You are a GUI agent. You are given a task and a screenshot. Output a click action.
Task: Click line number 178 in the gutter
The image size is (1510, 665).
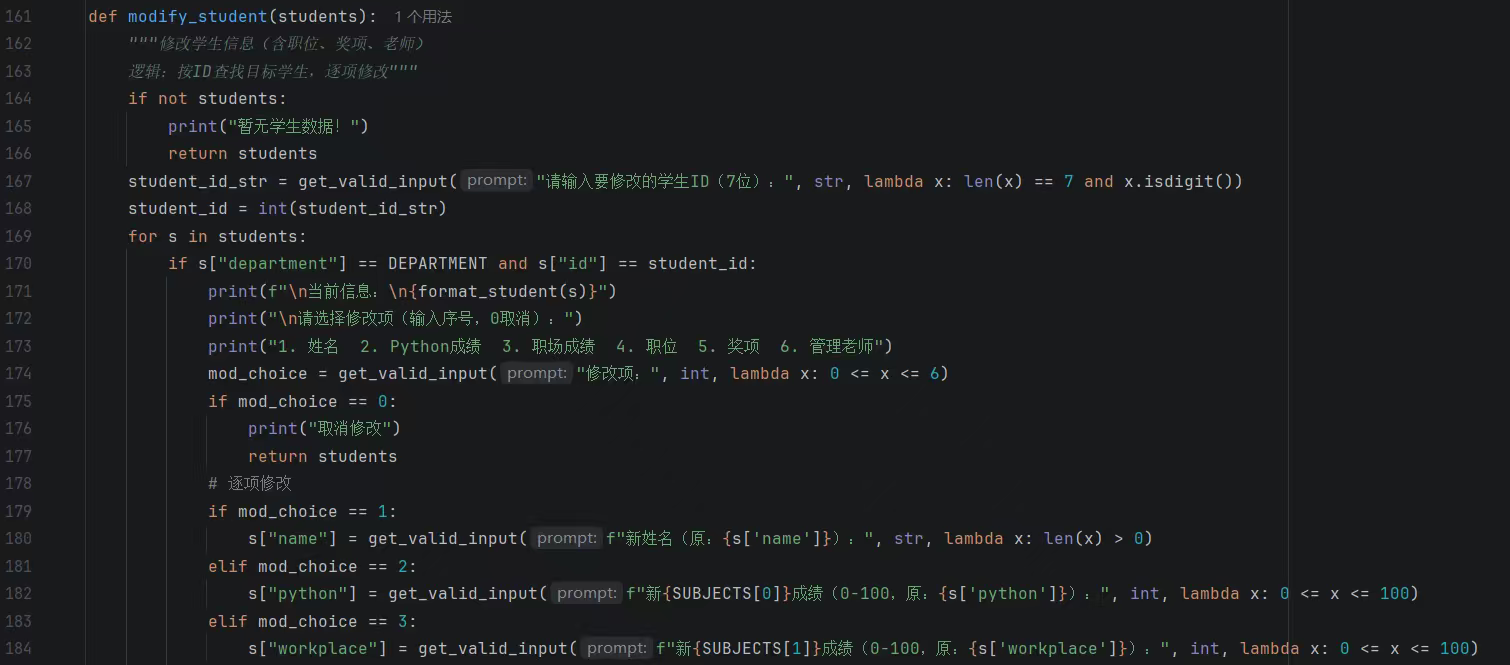pyautogui.click(x=18, y=484)
